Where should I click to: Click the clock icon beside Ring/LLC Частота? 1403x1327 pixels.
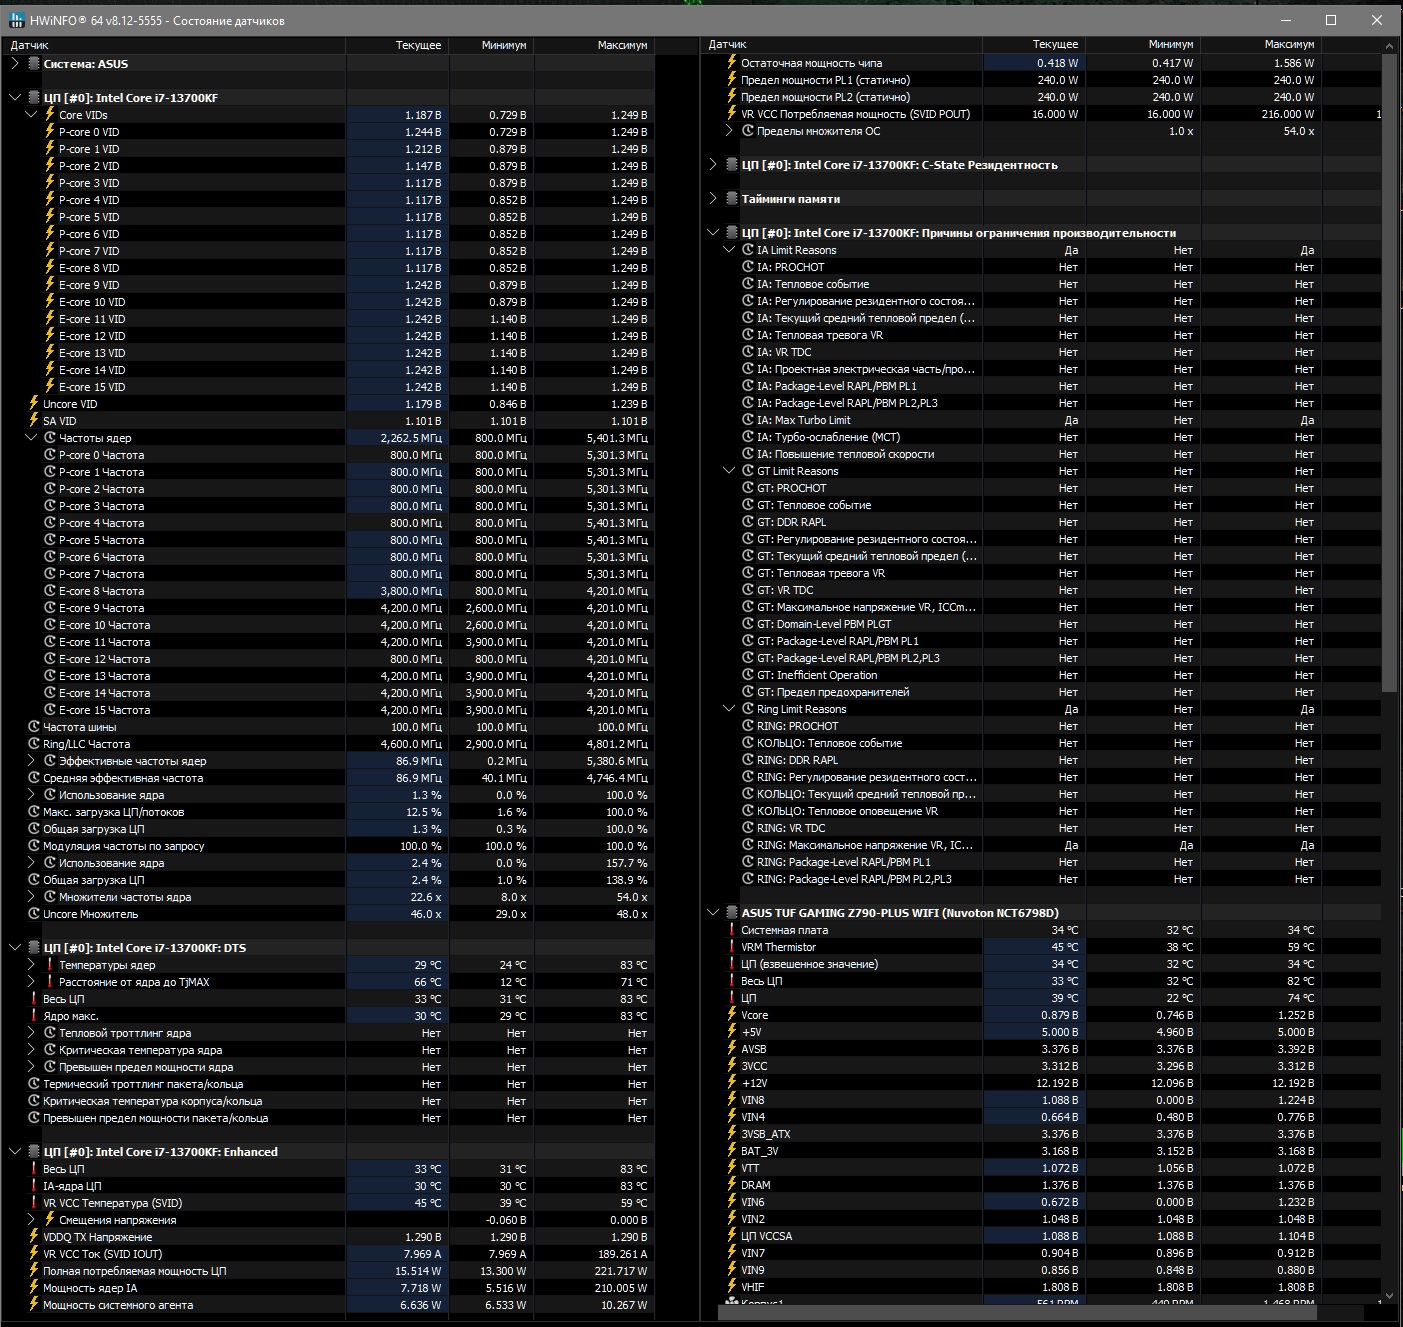tap(34, 744)
